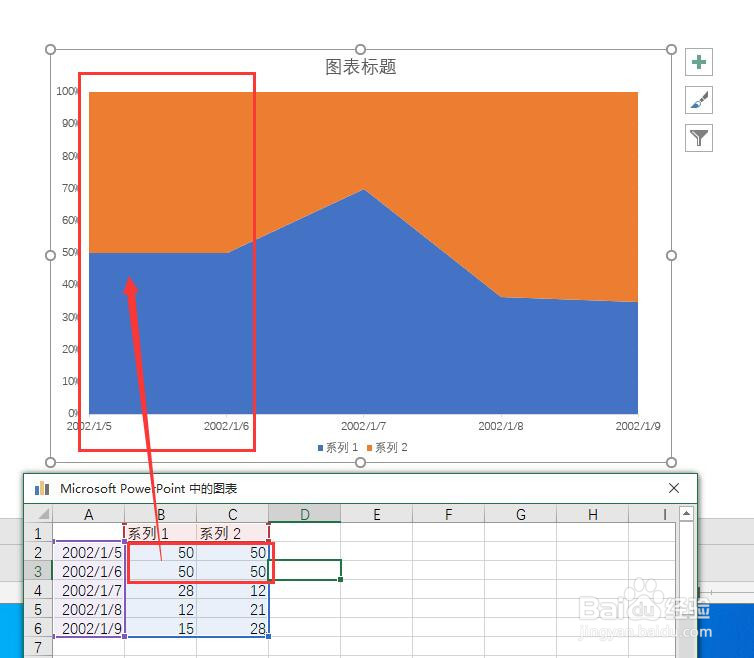Click cell C5 with value 21
This screenshot has height=658, width=754.
click(x=233, y=609)
